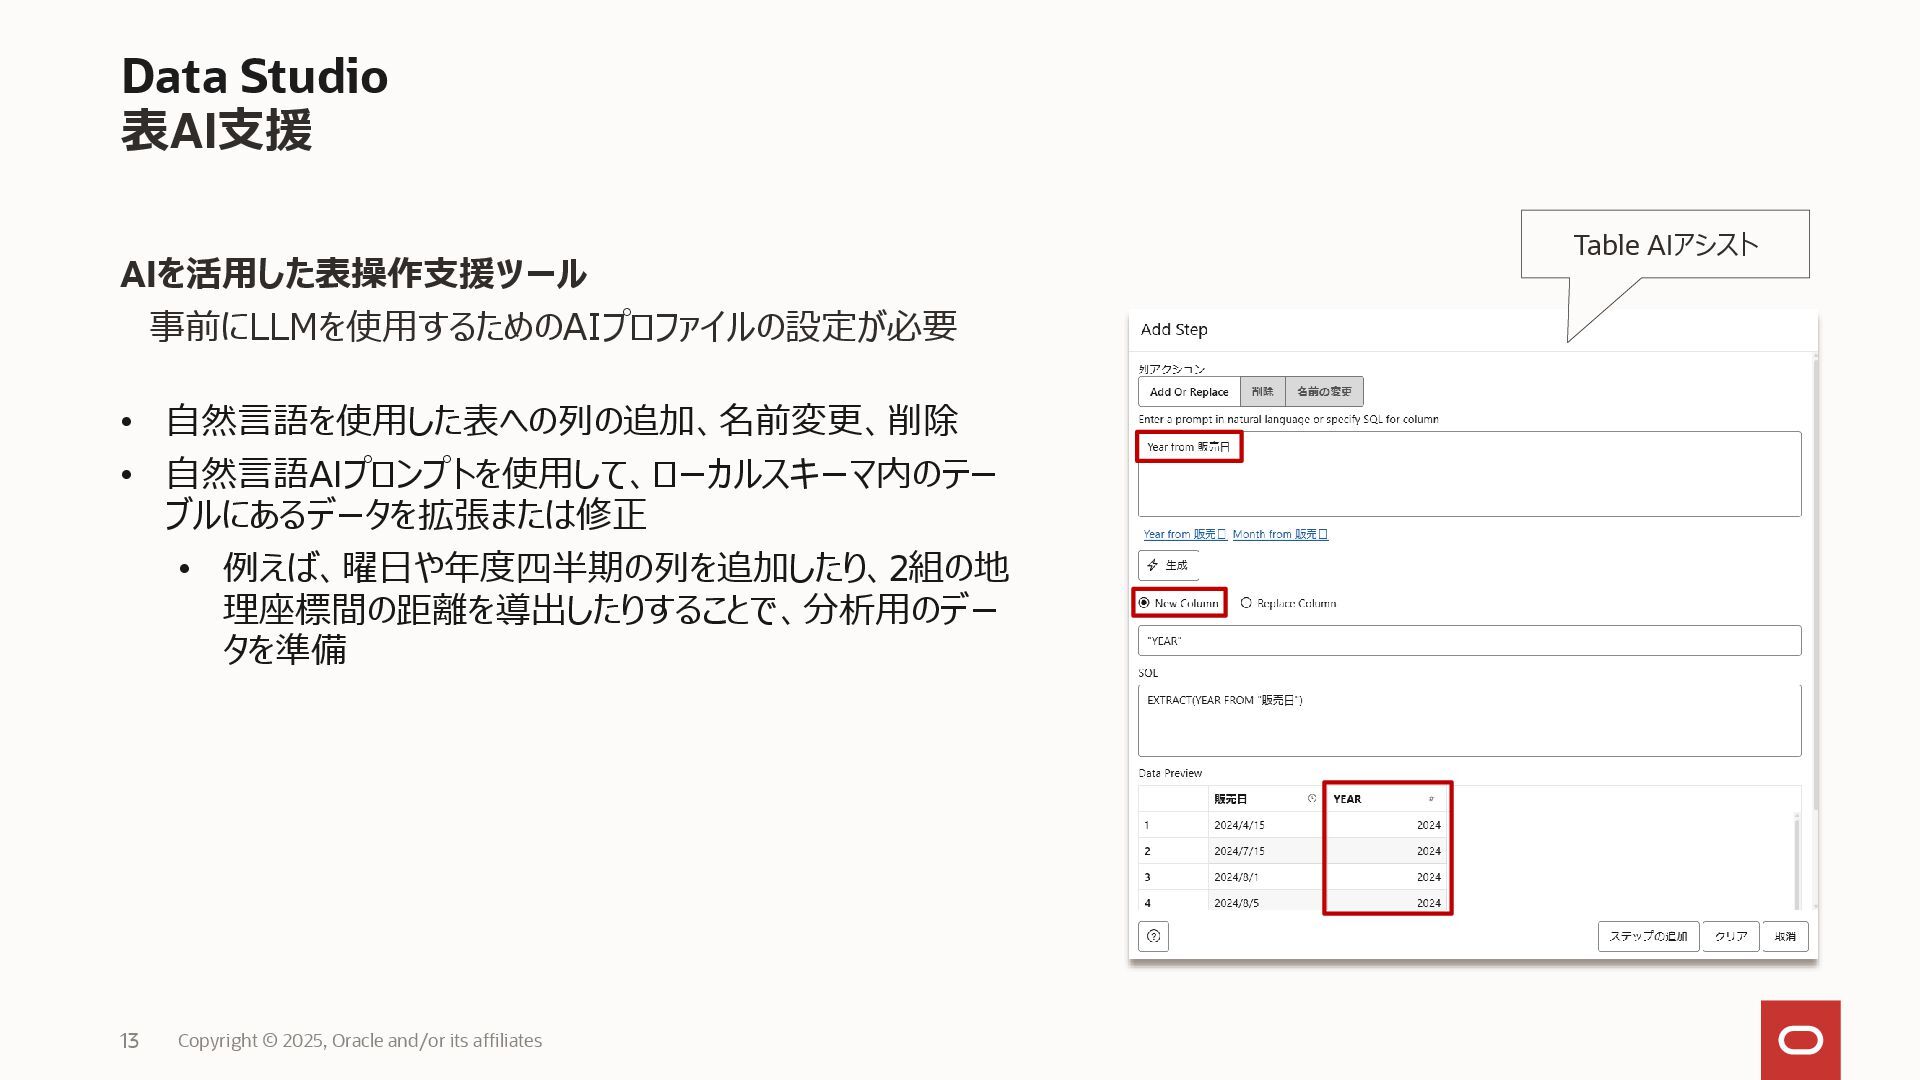Switch to 削除 column action tab

click(1262, 392)
